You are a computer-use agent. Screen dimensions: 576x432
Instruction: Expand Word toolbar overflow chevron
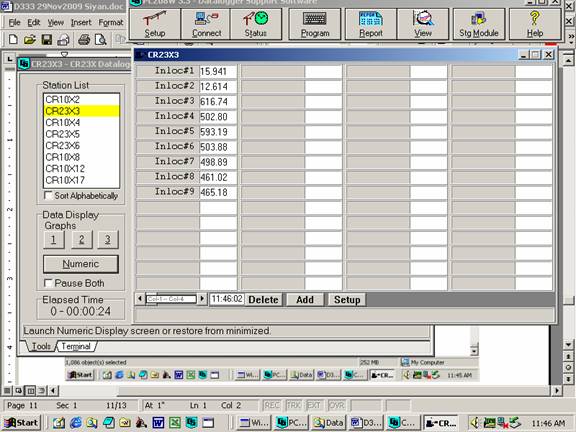571,37
